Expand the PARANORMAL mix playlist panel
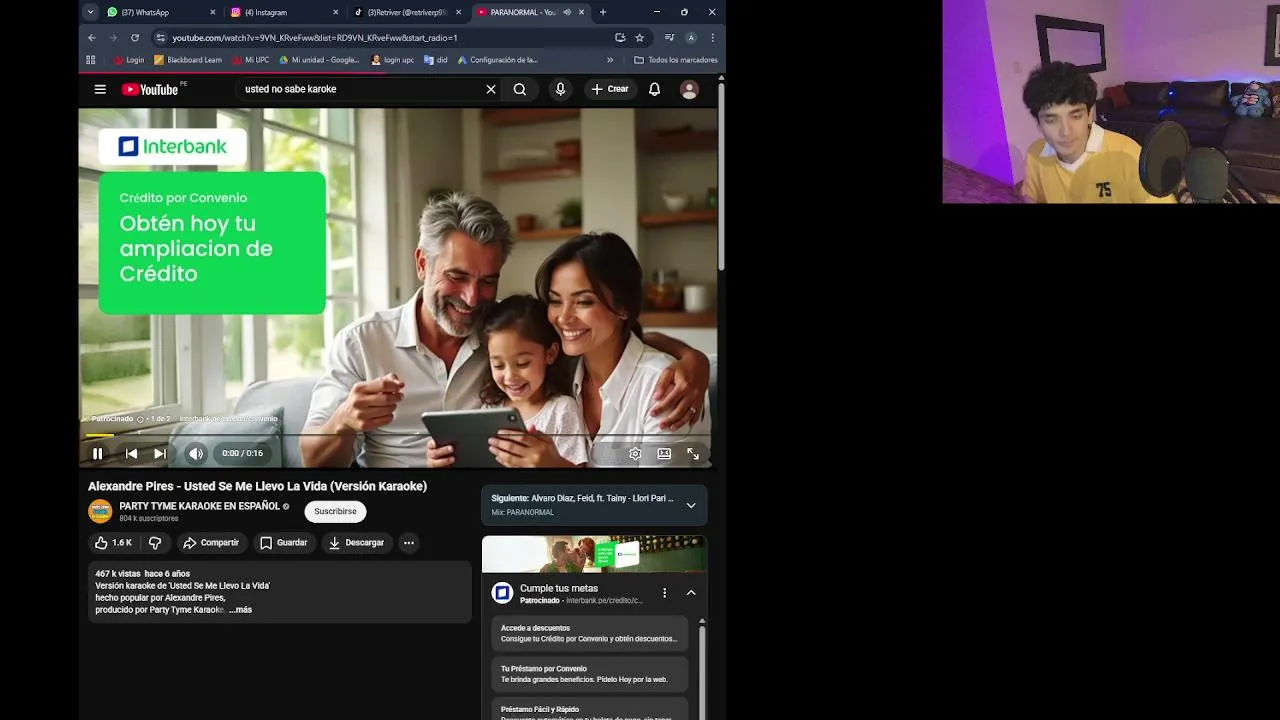The width and height of the screenshot is (1280, 720). 691,505
